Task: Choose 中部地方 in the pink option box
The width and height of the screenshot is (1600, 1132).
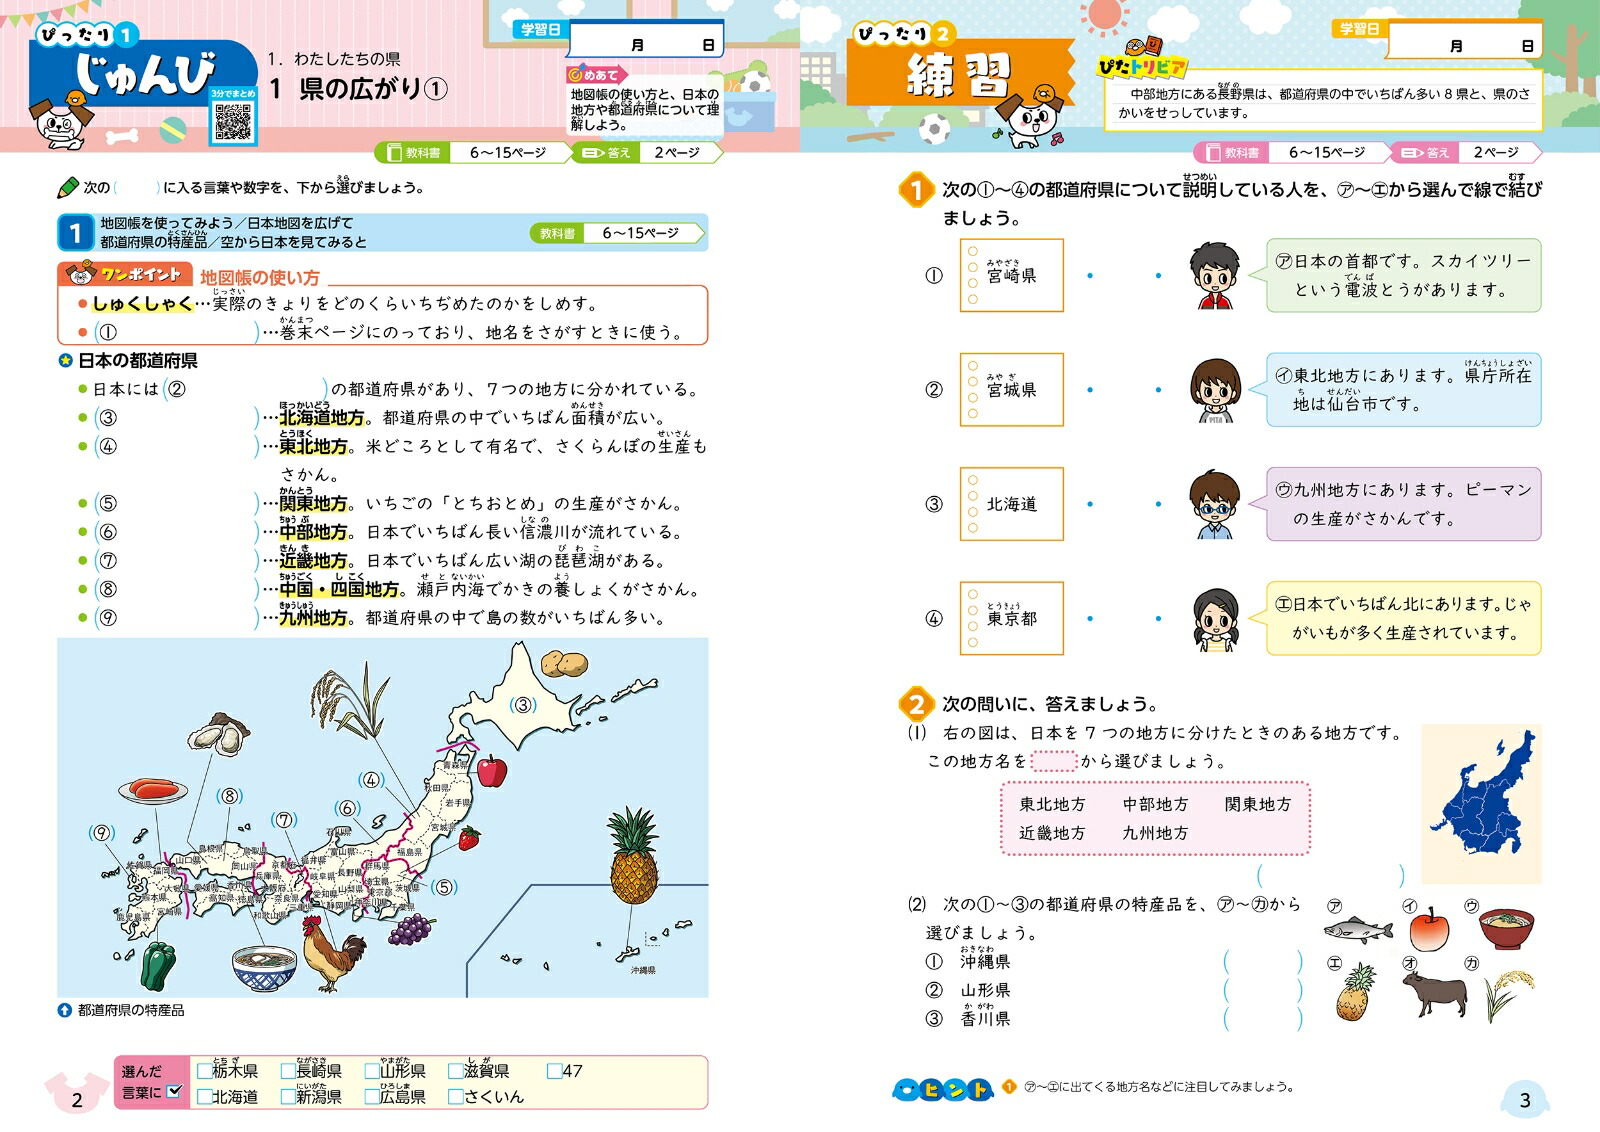Action: [1155, 804]
